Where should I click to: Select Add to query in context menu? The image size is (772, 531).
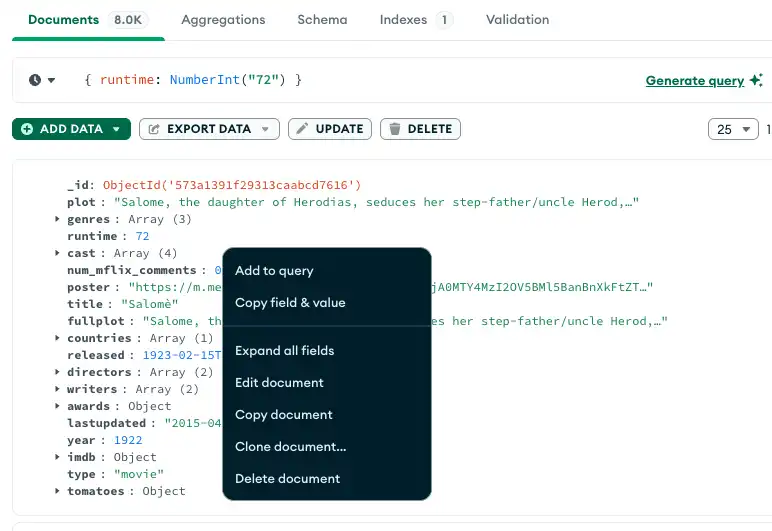[274, 271]
